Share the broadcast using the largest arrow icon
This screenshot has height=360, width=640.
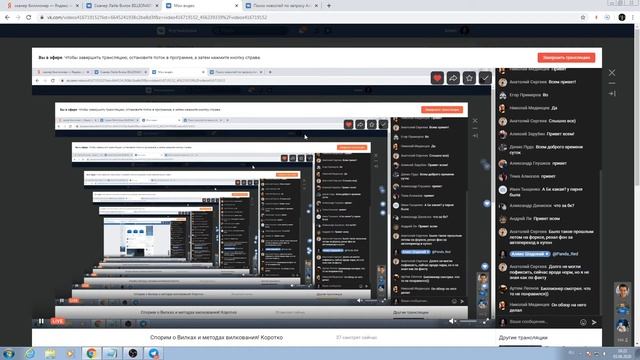point(453,78)
